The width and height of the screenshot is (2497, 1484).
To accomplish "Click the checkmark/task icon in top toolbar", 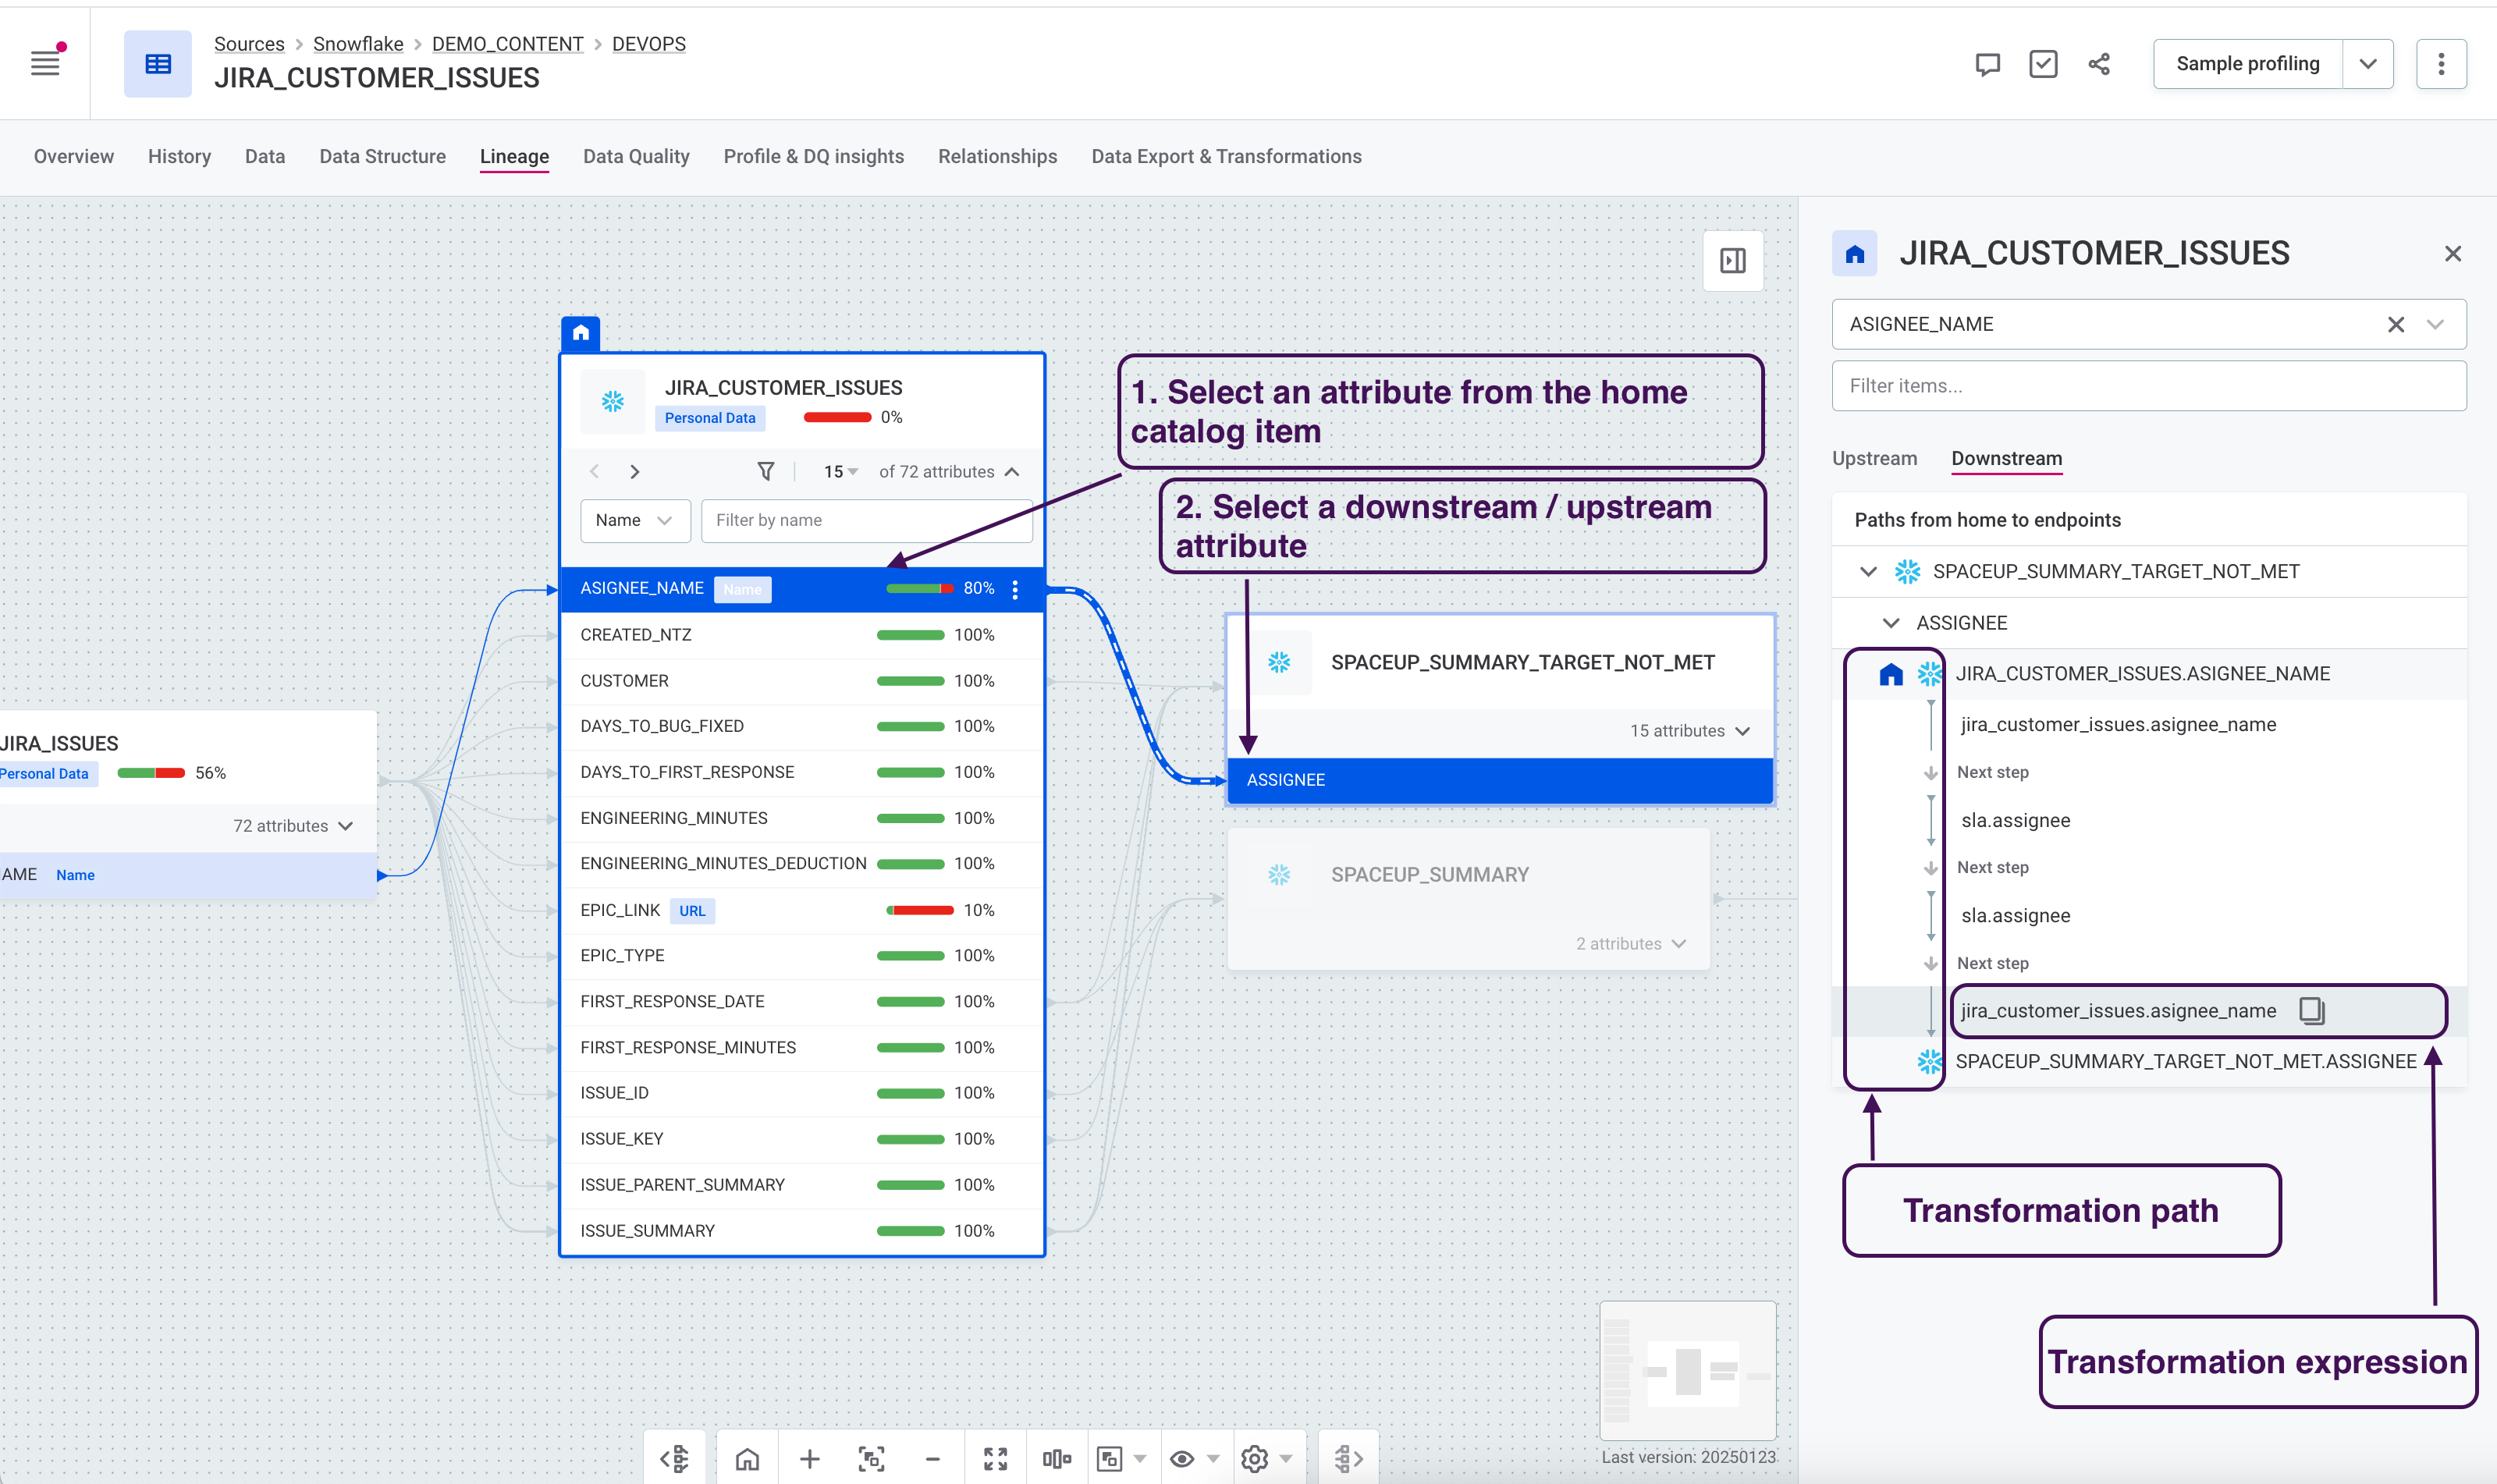I will (2041, 66).
